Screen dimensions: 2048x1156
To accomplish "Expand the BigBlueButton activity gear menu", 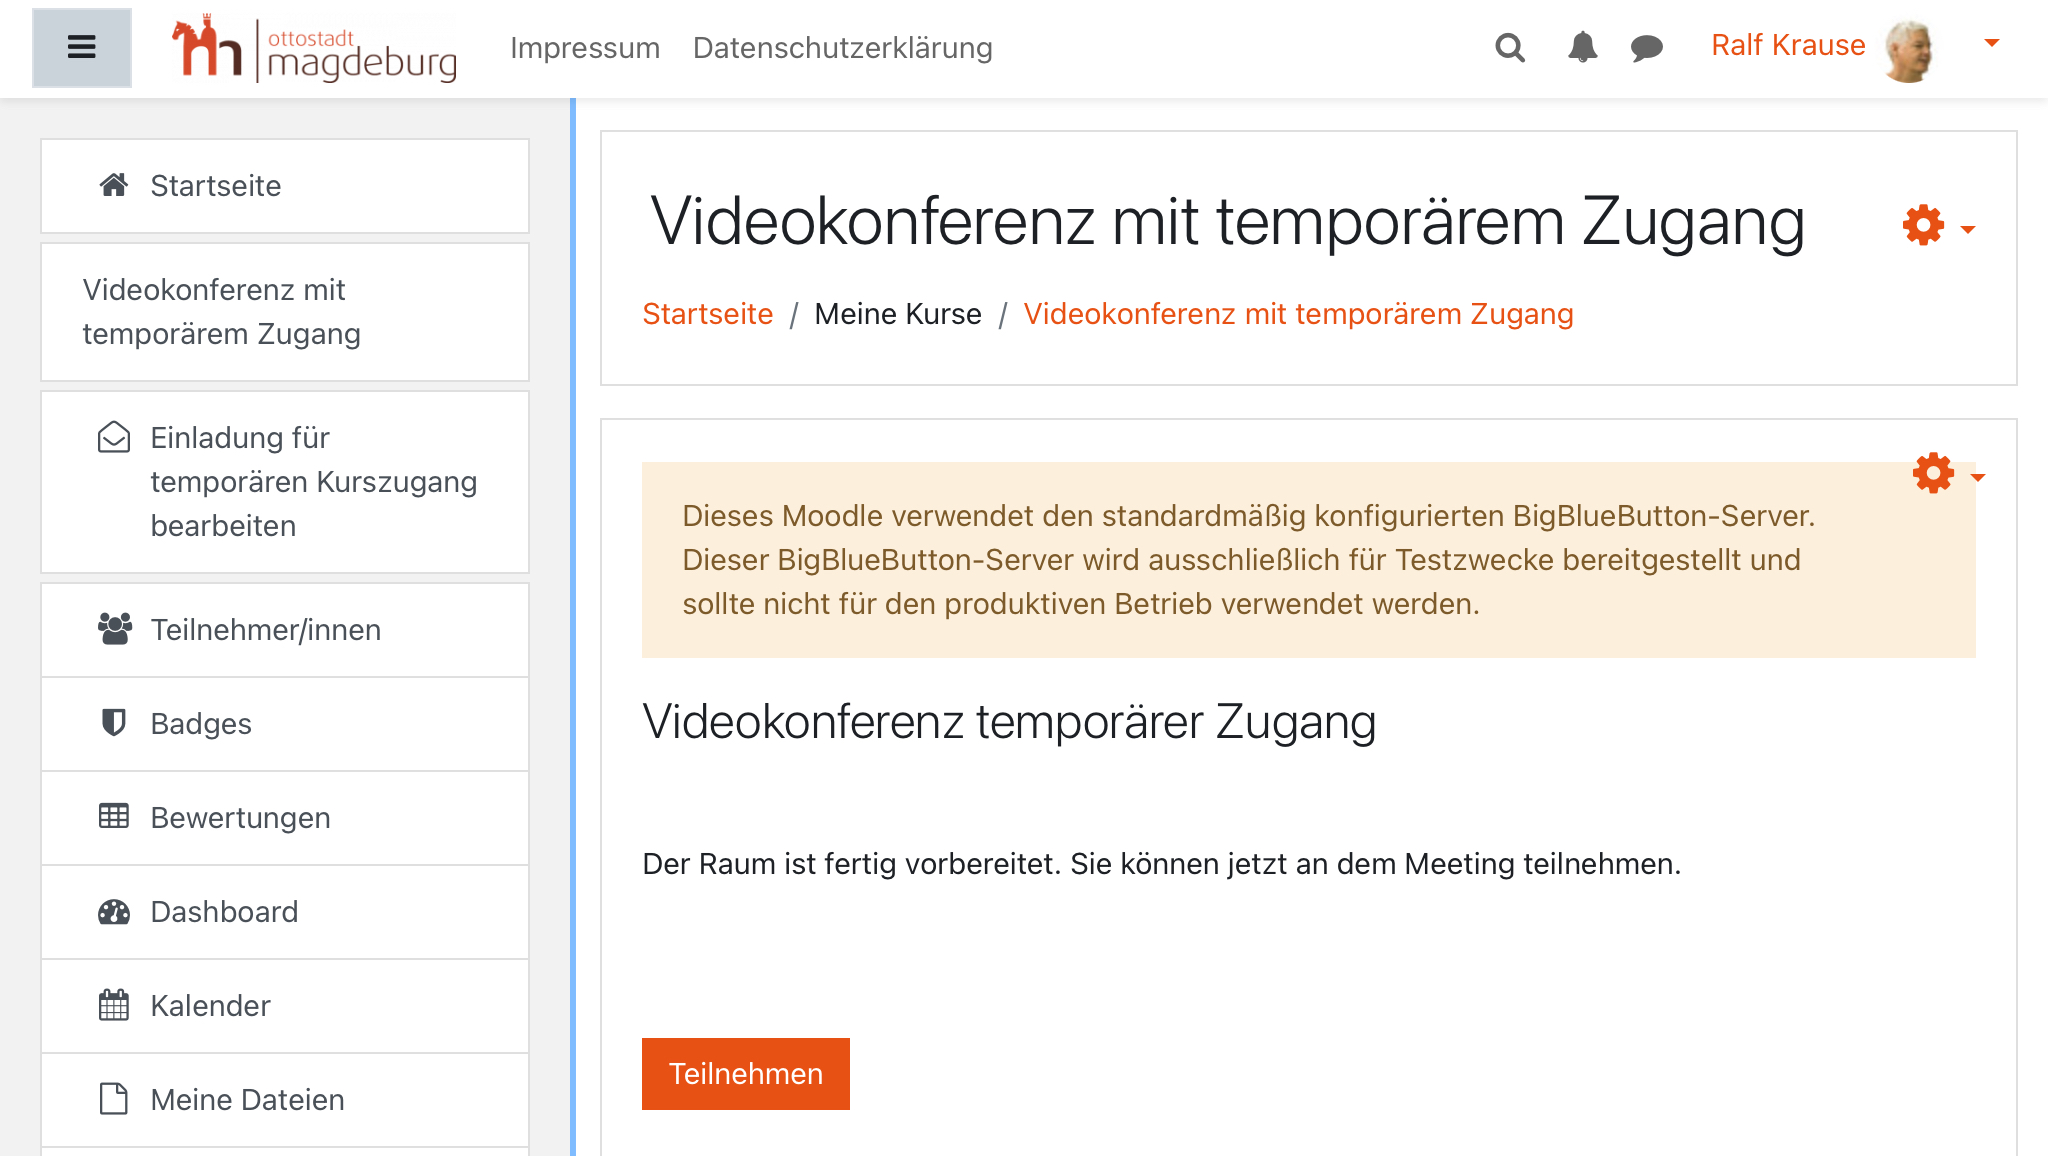I will coord(1934,473).
